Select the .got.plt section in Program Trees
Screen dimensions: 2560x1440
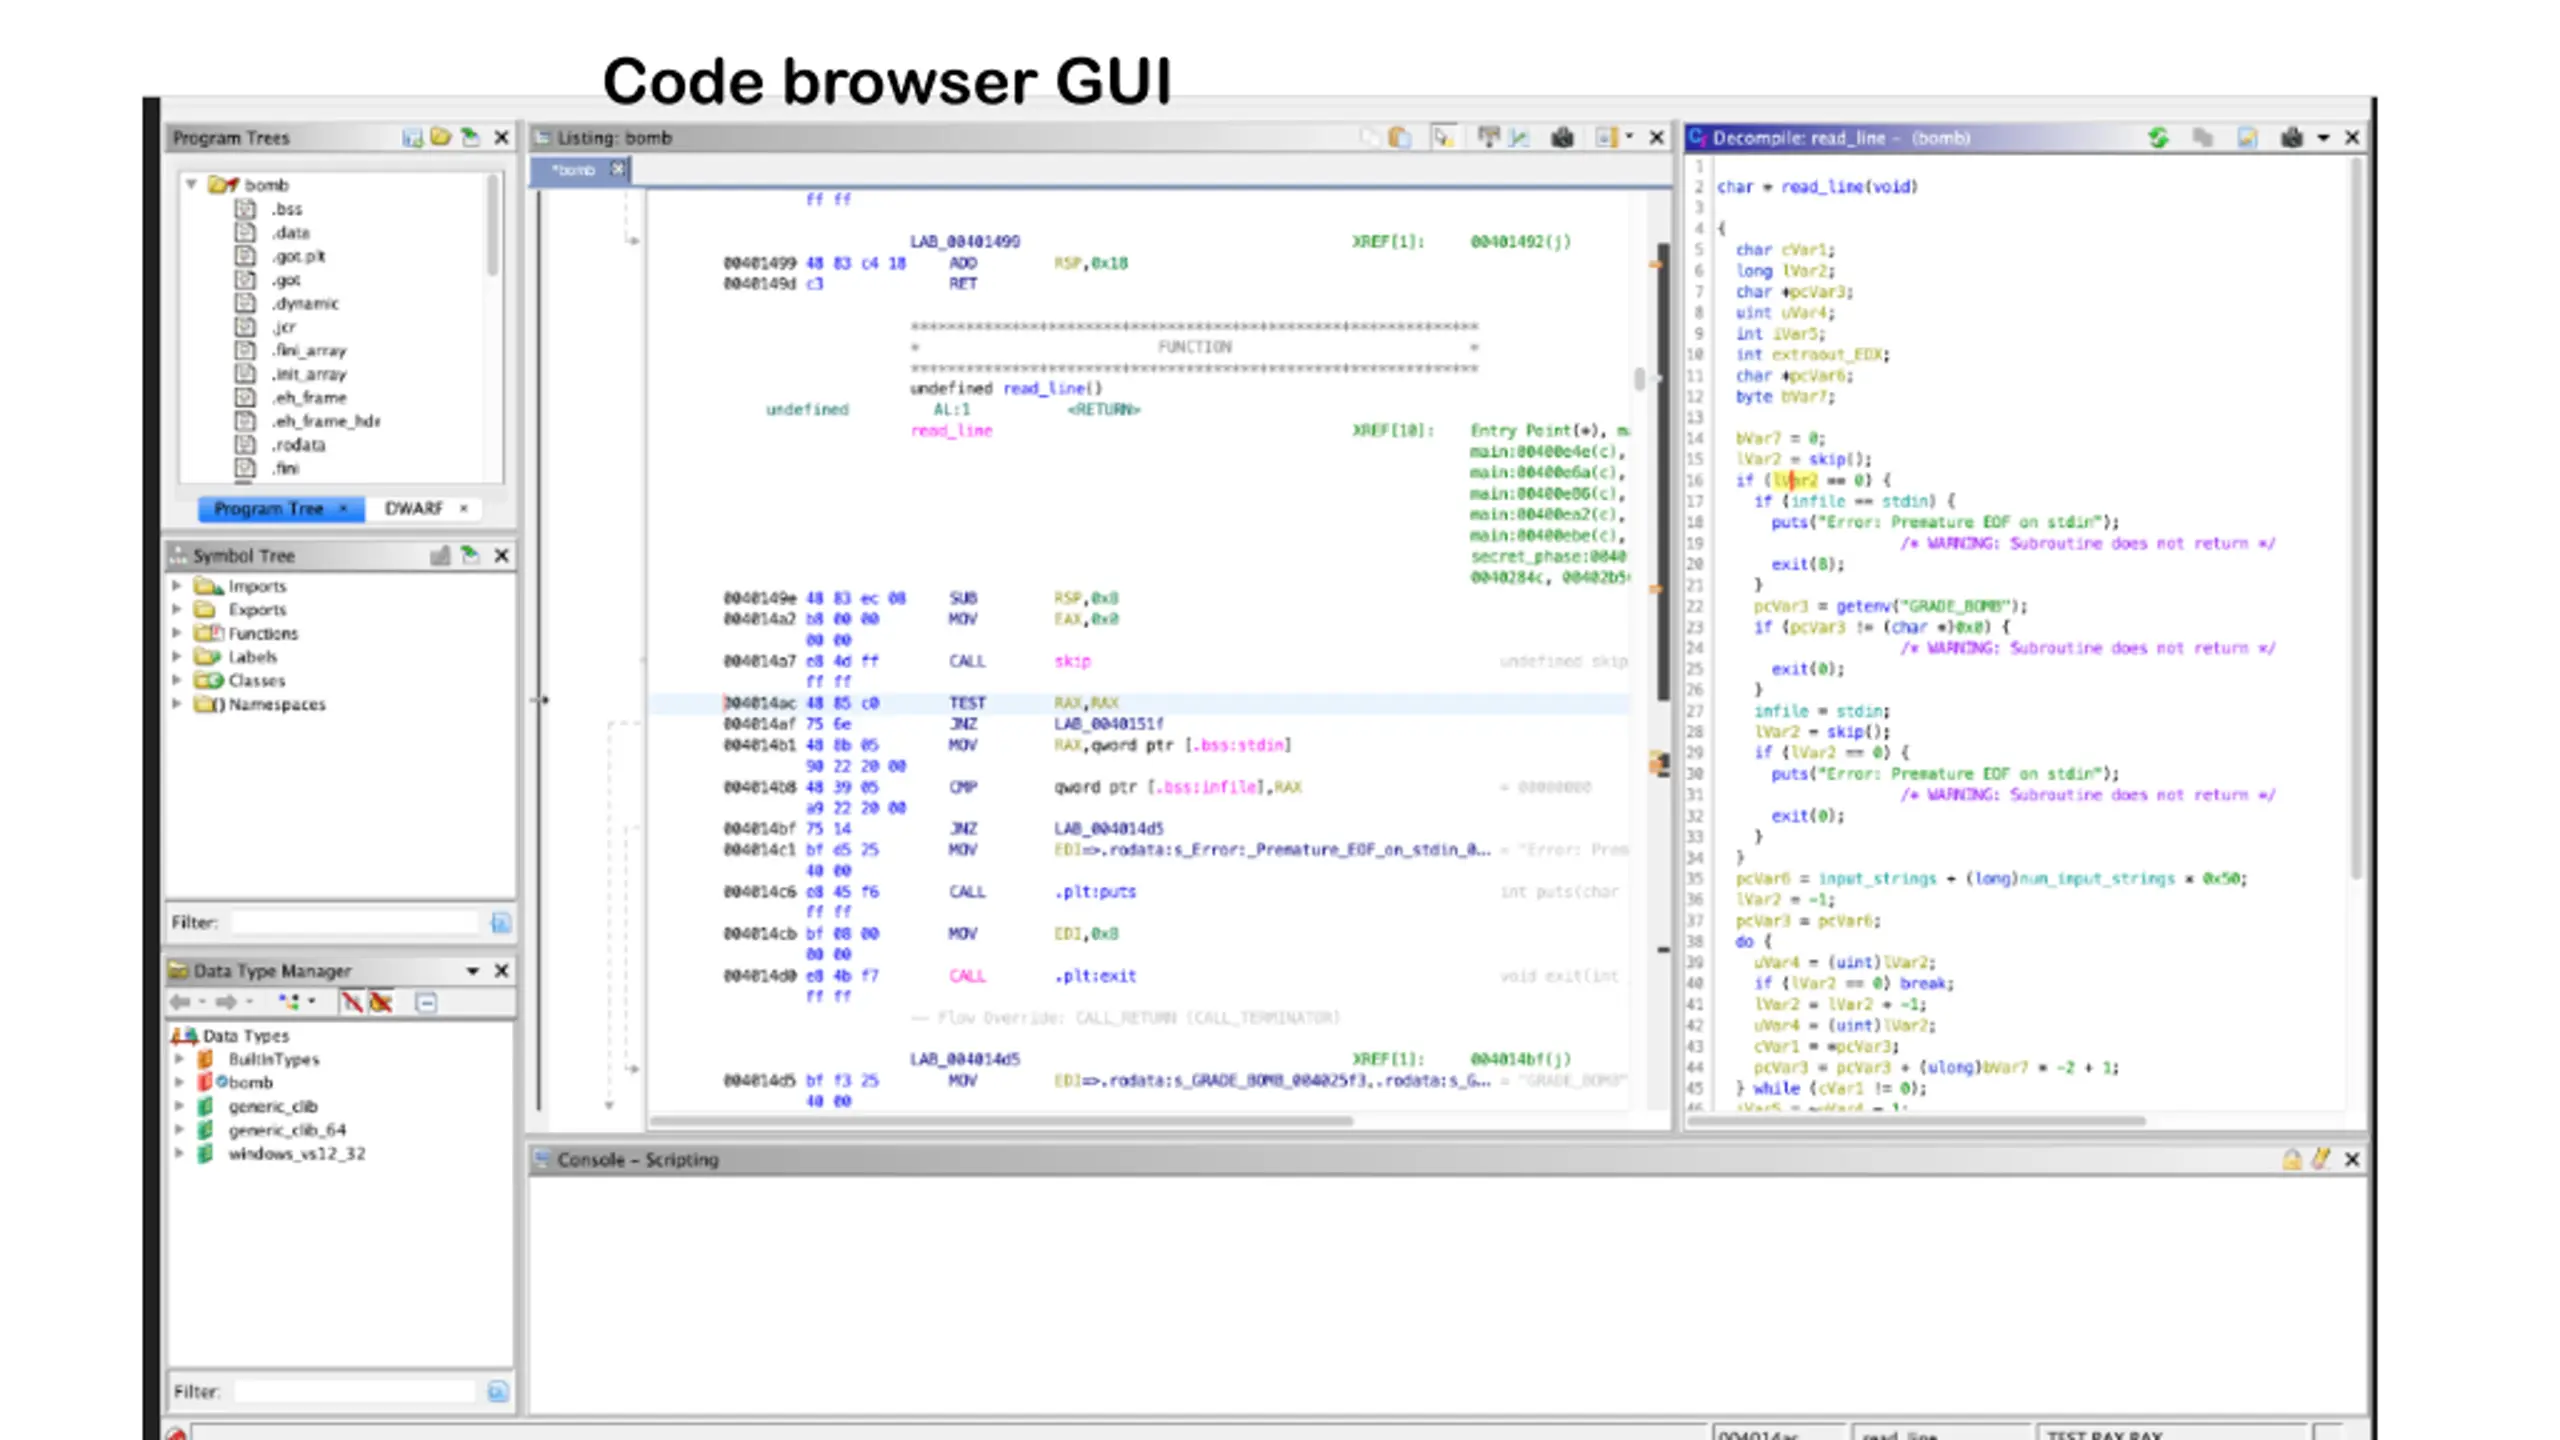298,256
